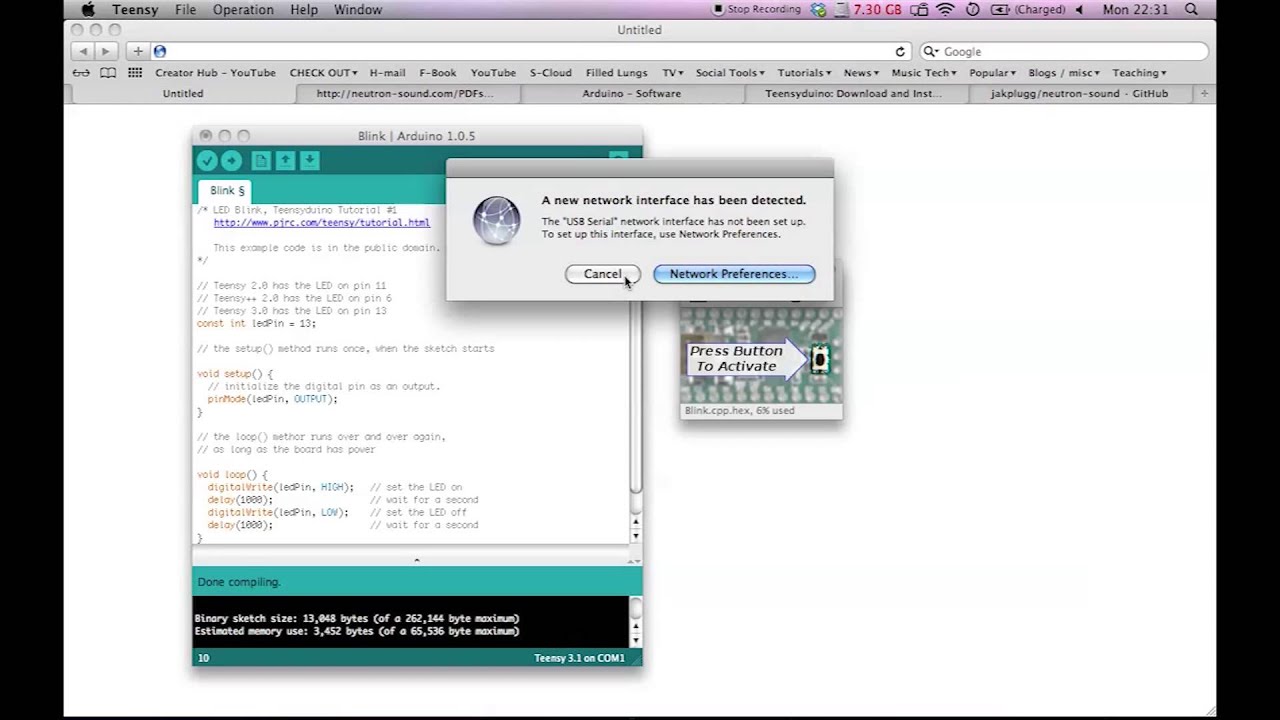This screenshot has height=720, width=1280.
Task: Open Safari Reading List glasses icon
Action: (82, 73)
